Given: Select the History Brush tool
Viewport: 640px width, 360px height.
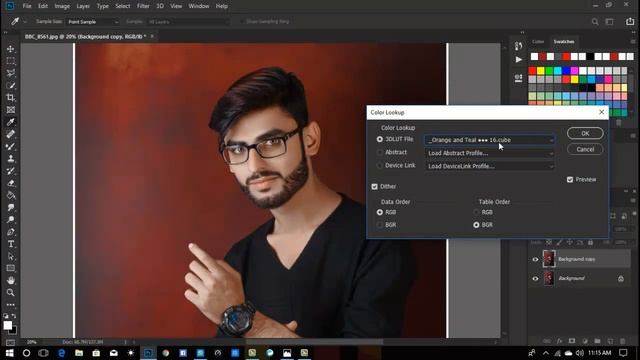Looking at the screenshot, I should coord(11,171).
